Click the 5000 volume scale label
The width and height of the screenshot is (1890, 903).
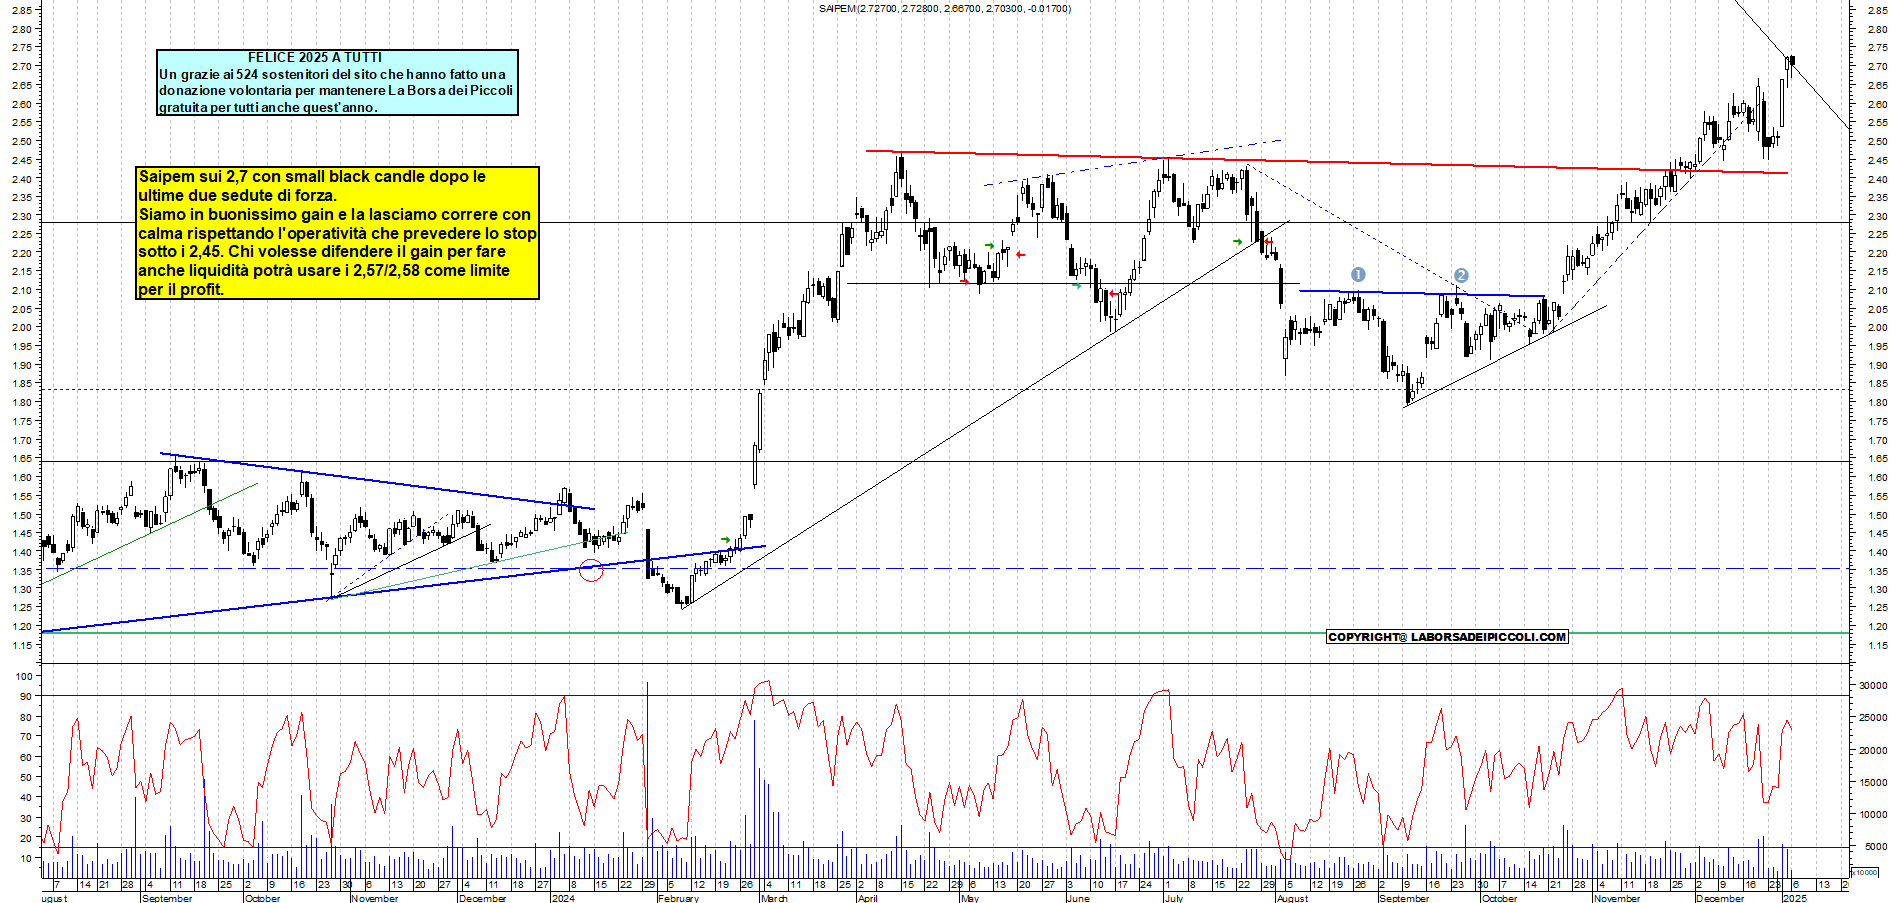tap(1875, 847)
